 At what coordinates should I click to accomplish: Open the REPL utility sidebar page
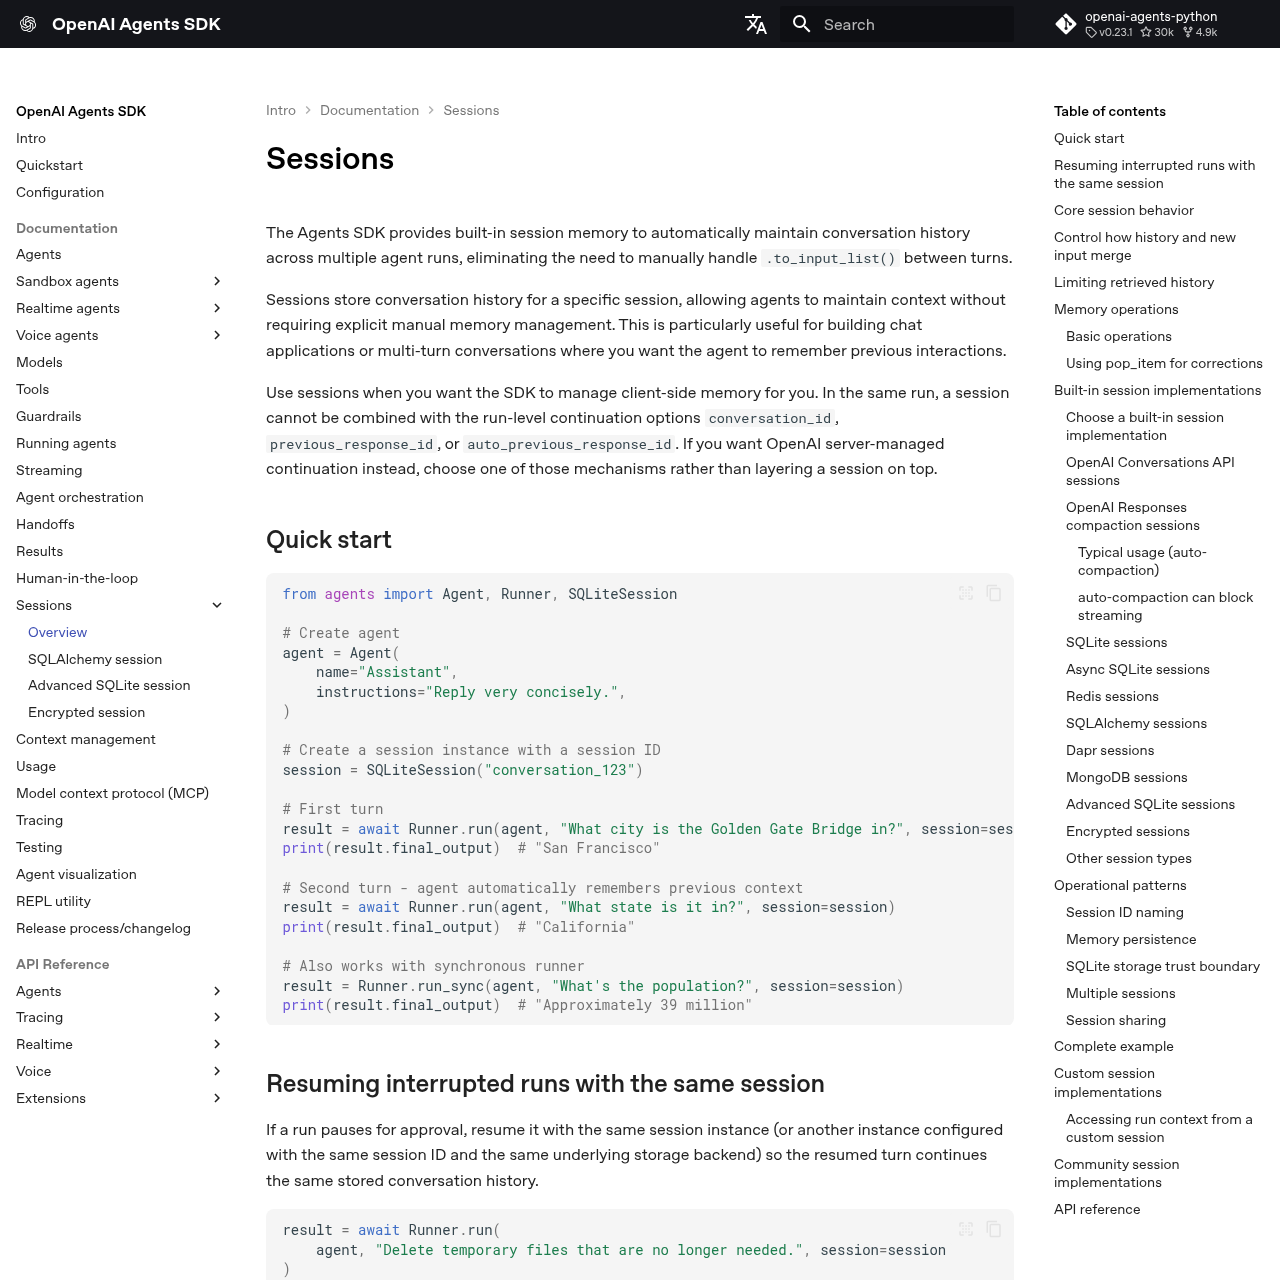[x=53, y=902]
